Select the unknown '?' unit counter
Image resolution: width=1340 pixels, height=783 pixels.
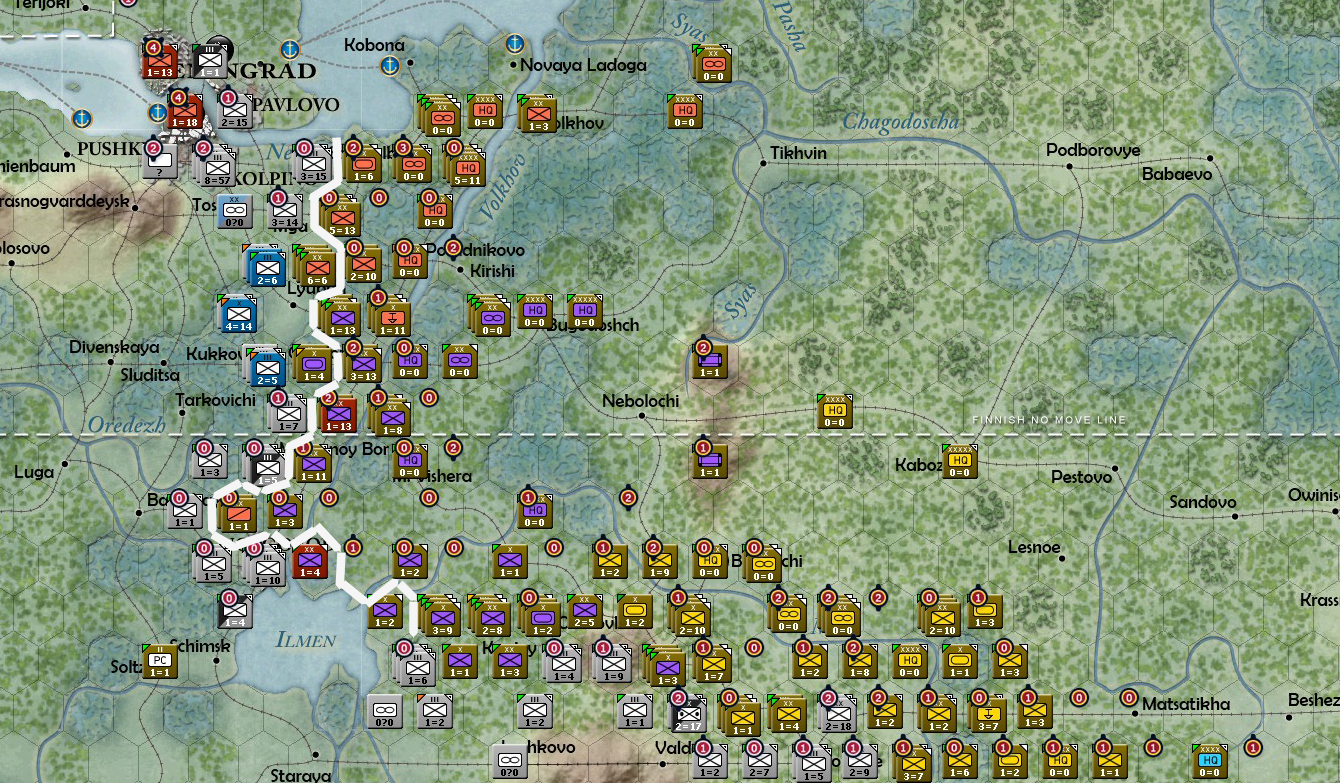pos(161,162)
